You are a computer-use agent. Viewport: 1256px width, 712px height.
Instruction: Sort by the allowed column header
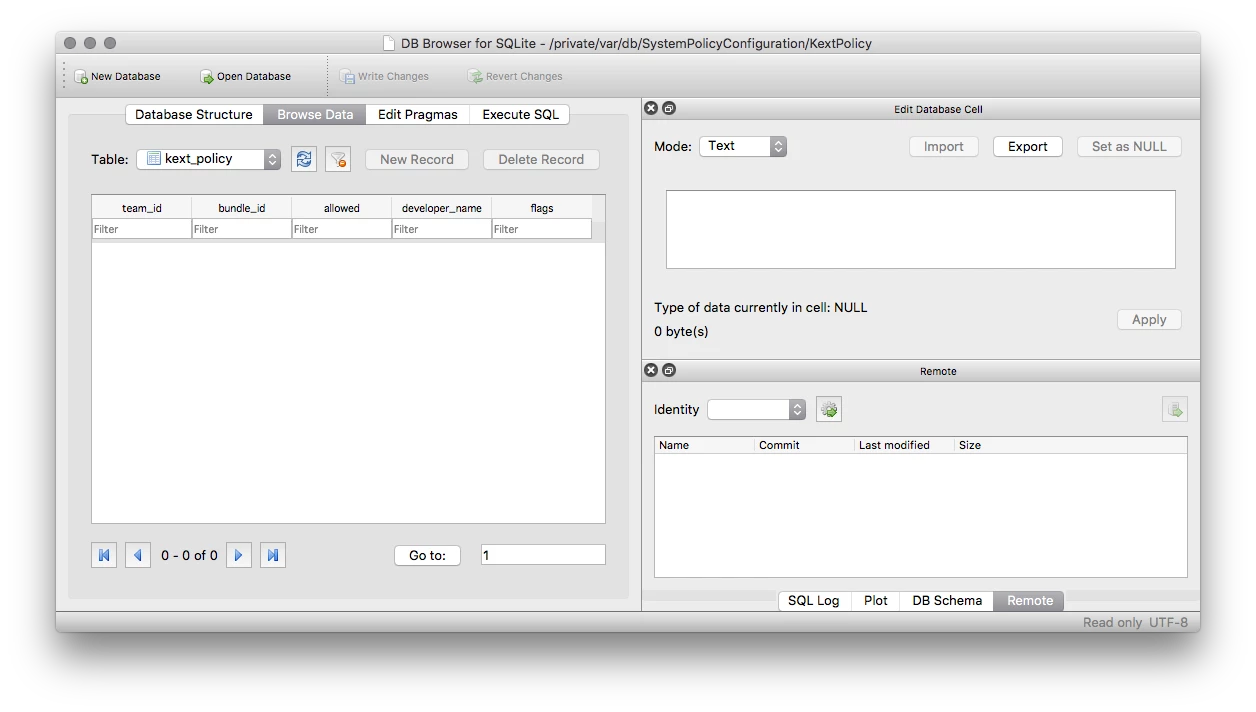(342, 208)
